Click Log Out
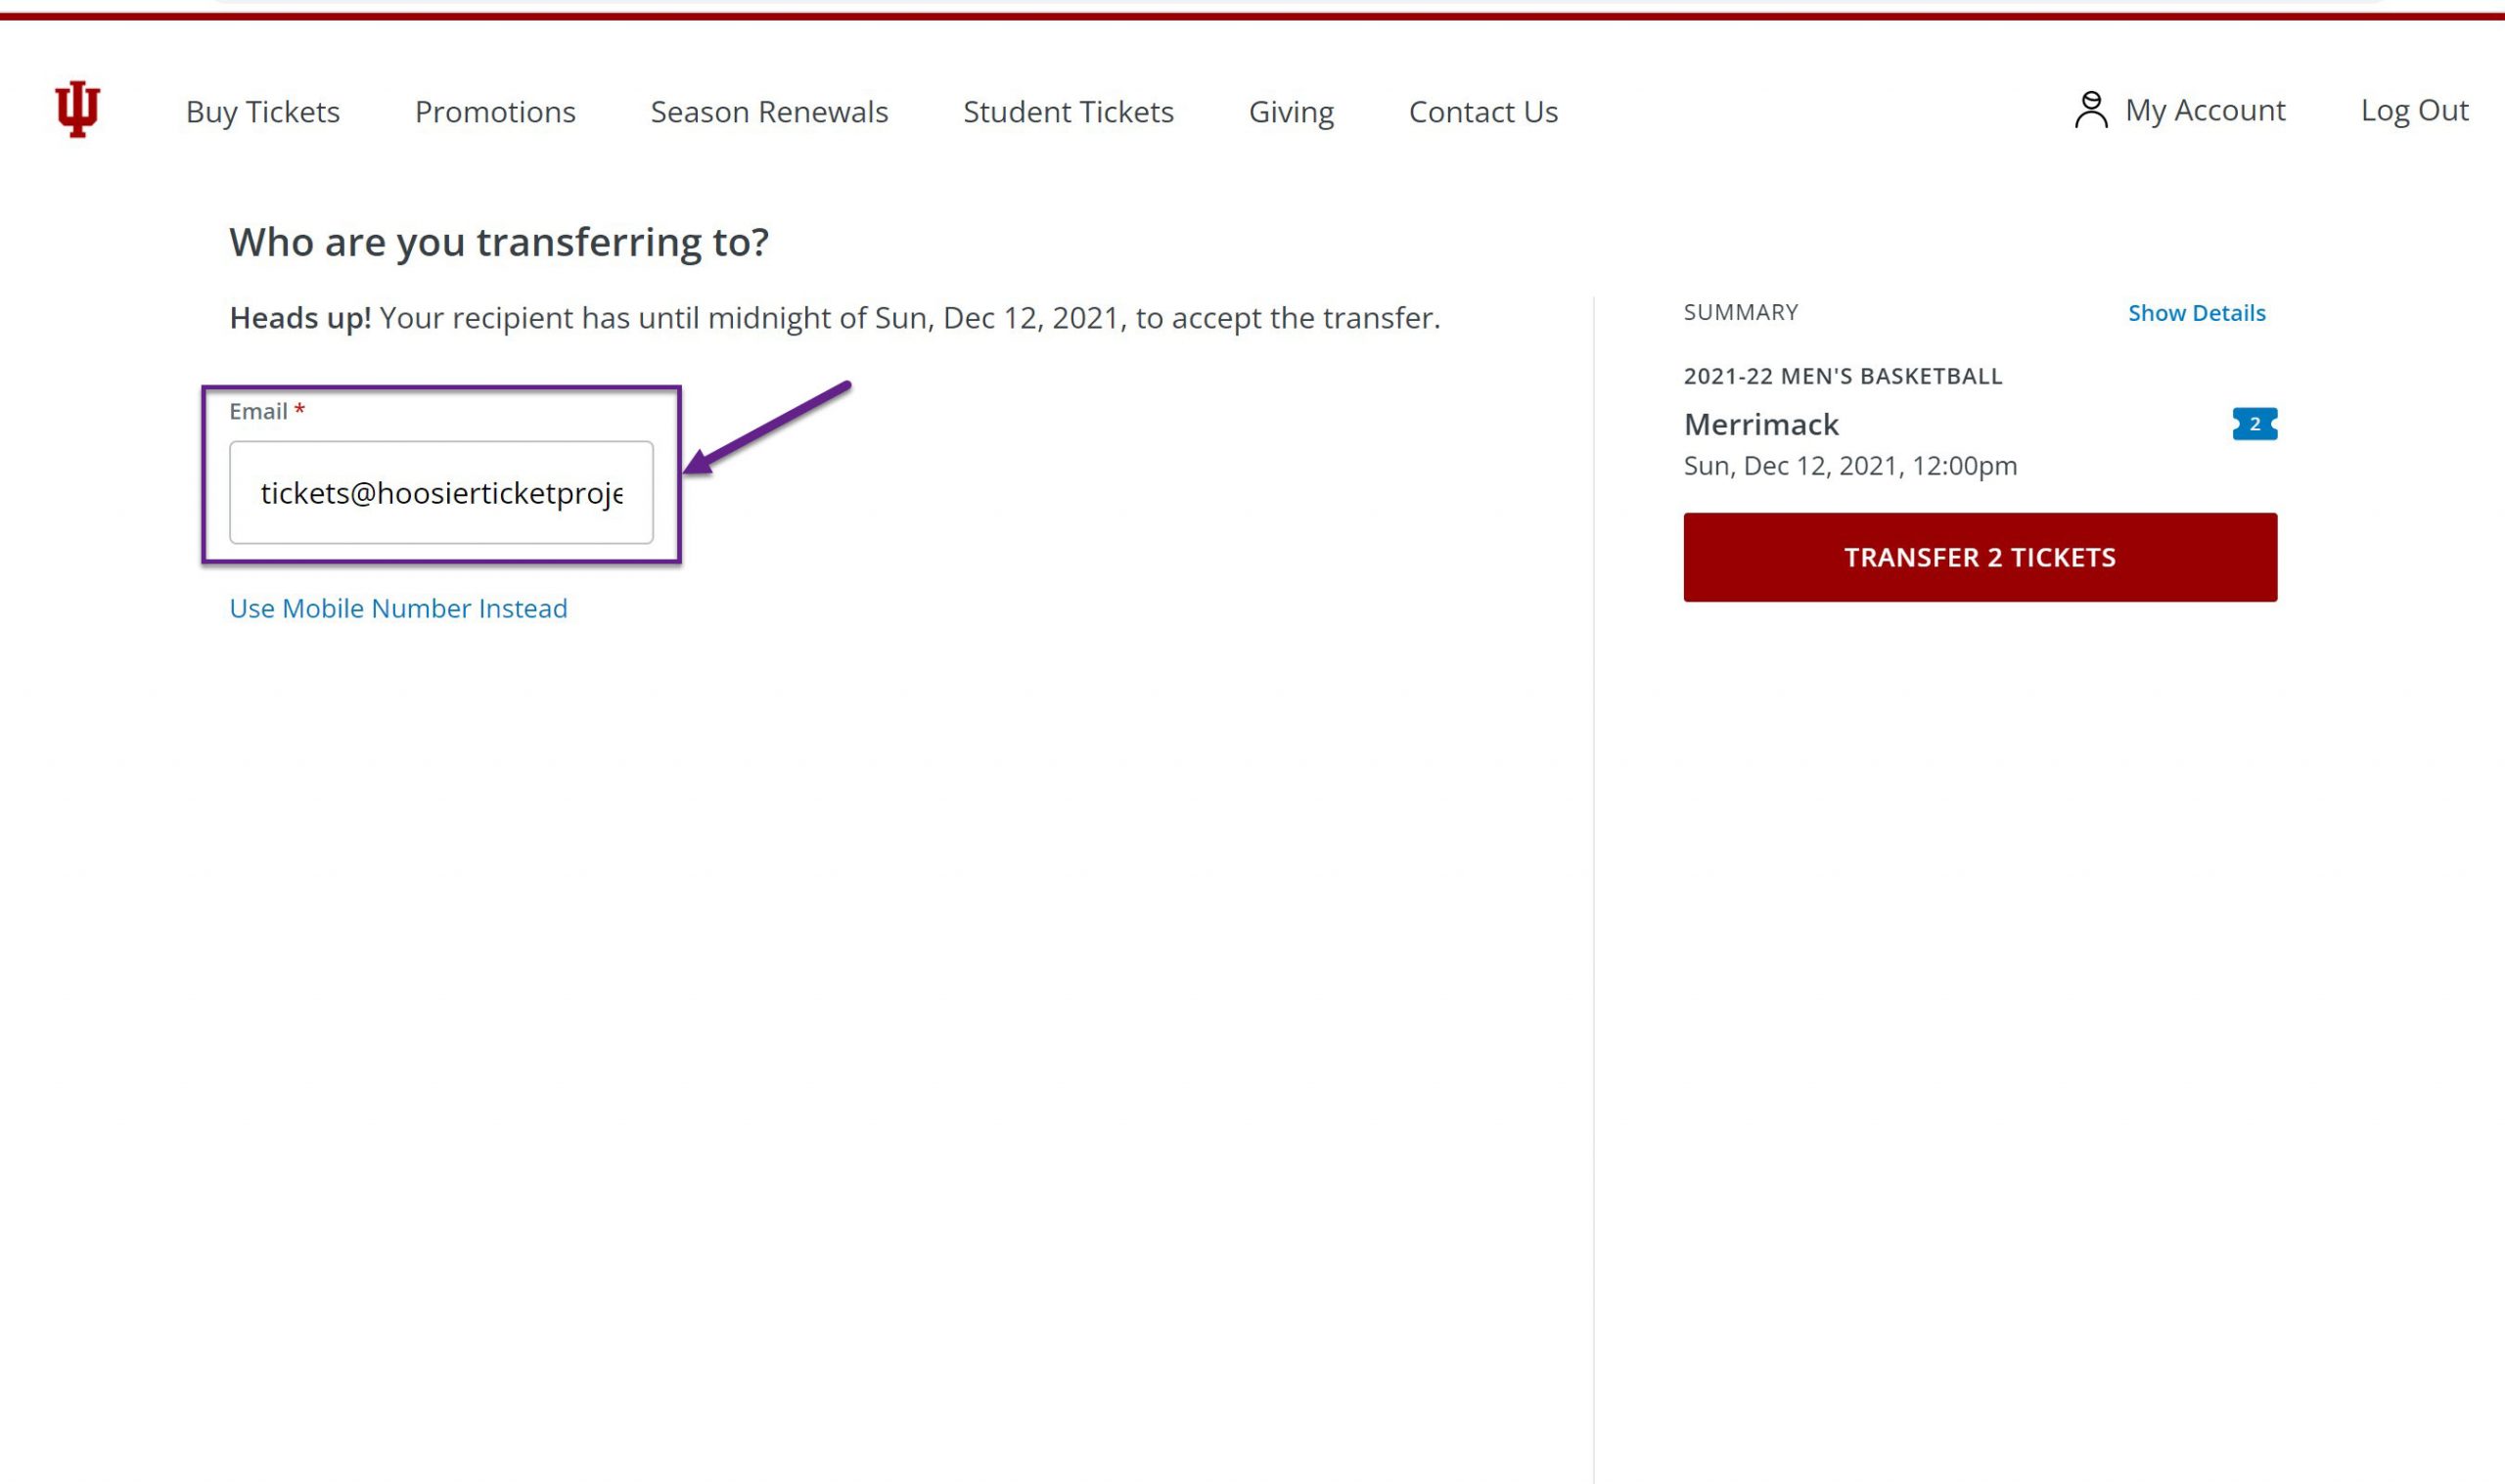 tap(2414, 110)
